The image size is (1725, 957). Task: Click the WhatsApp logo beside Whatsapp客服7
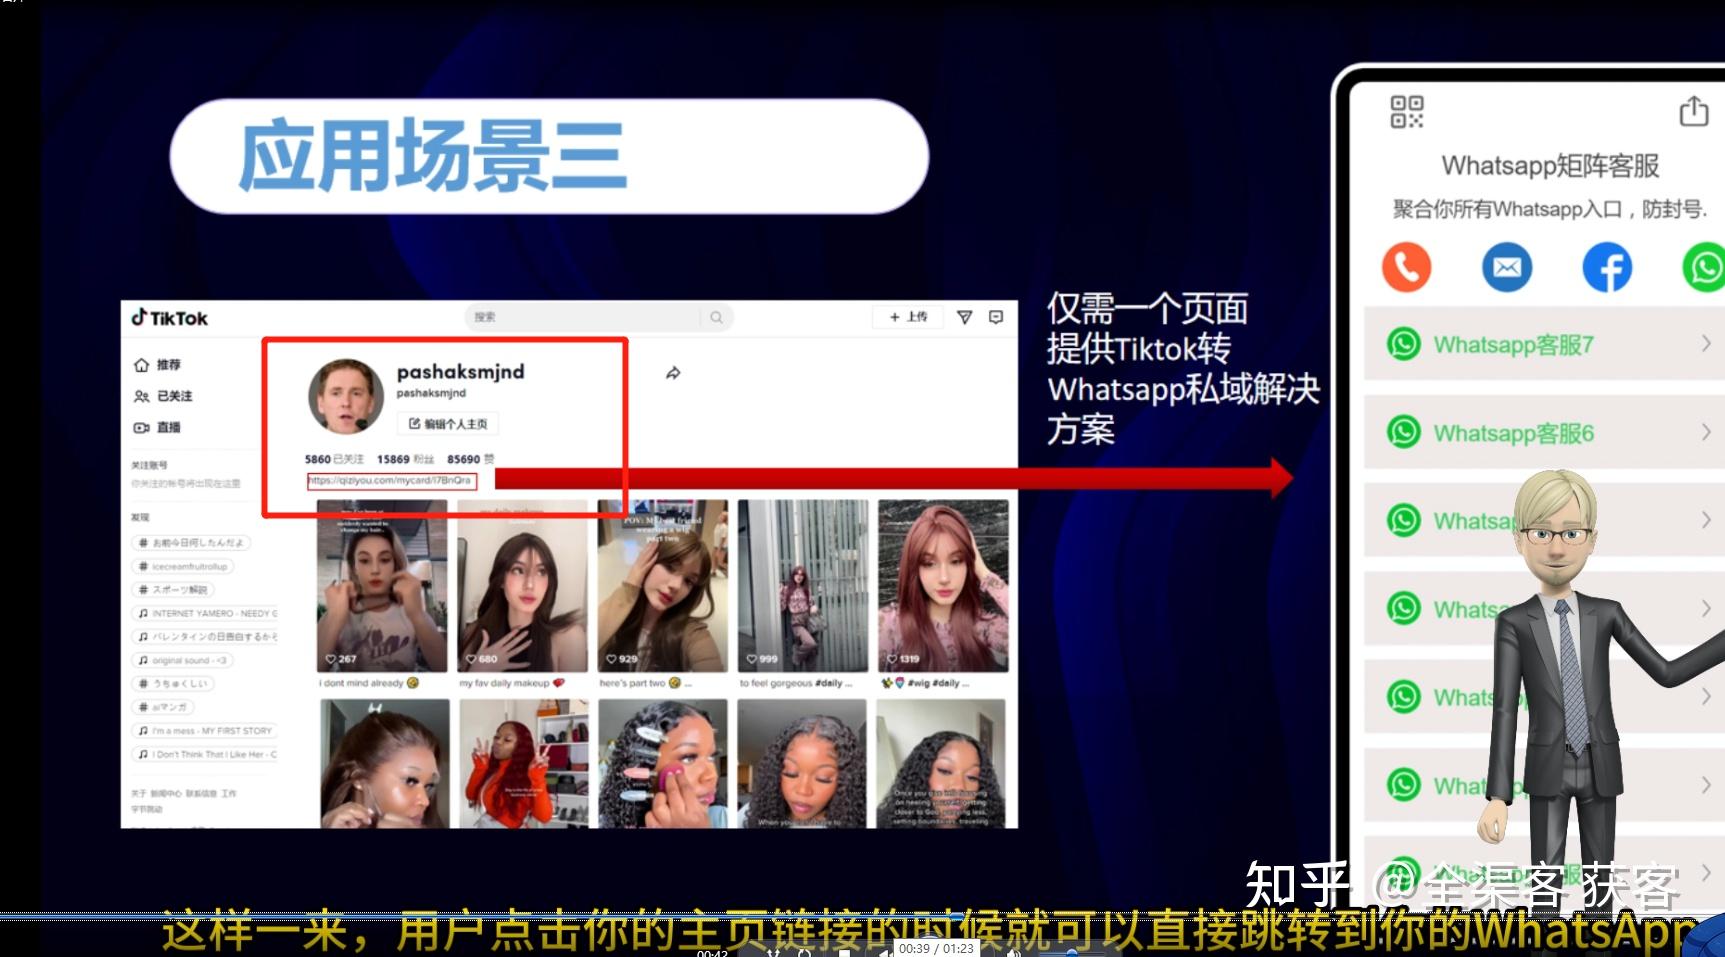pyautogui.click(x=1404, y=344)
